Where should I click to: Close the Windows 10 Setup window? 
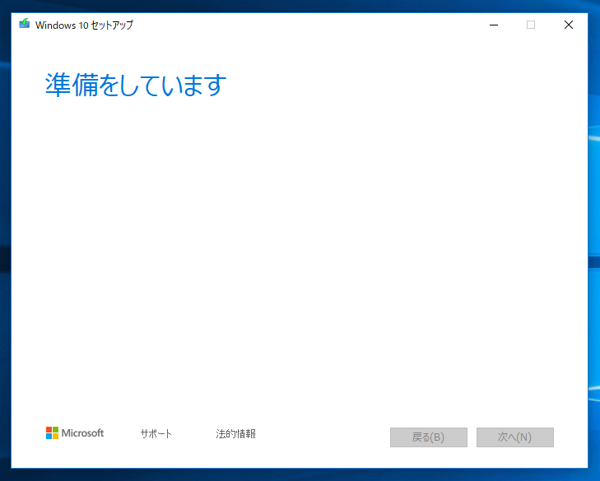(x=569, y=25)
